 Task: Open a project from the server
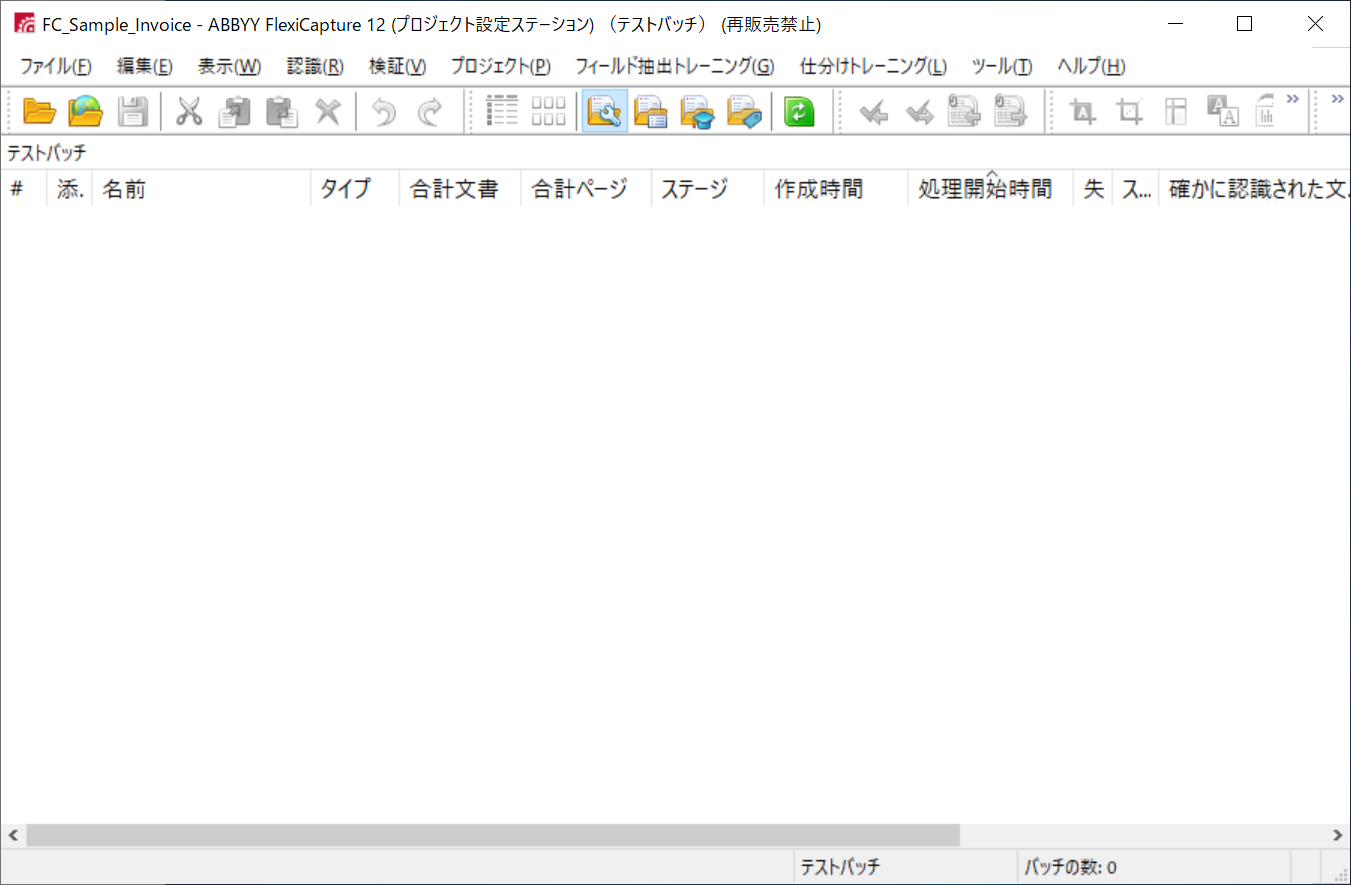click(85, 111)
